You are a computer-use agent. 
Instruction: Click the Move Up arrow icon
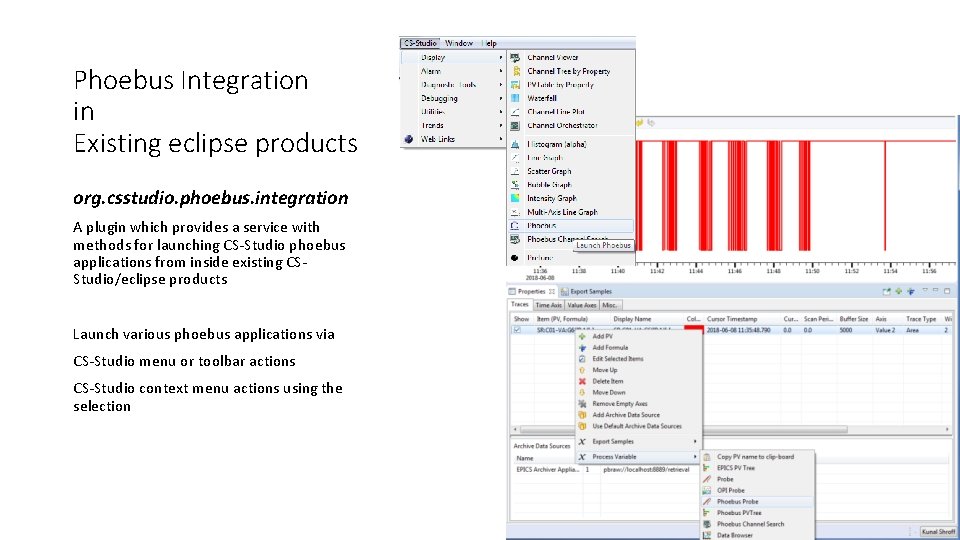click(x=582, y=370)
